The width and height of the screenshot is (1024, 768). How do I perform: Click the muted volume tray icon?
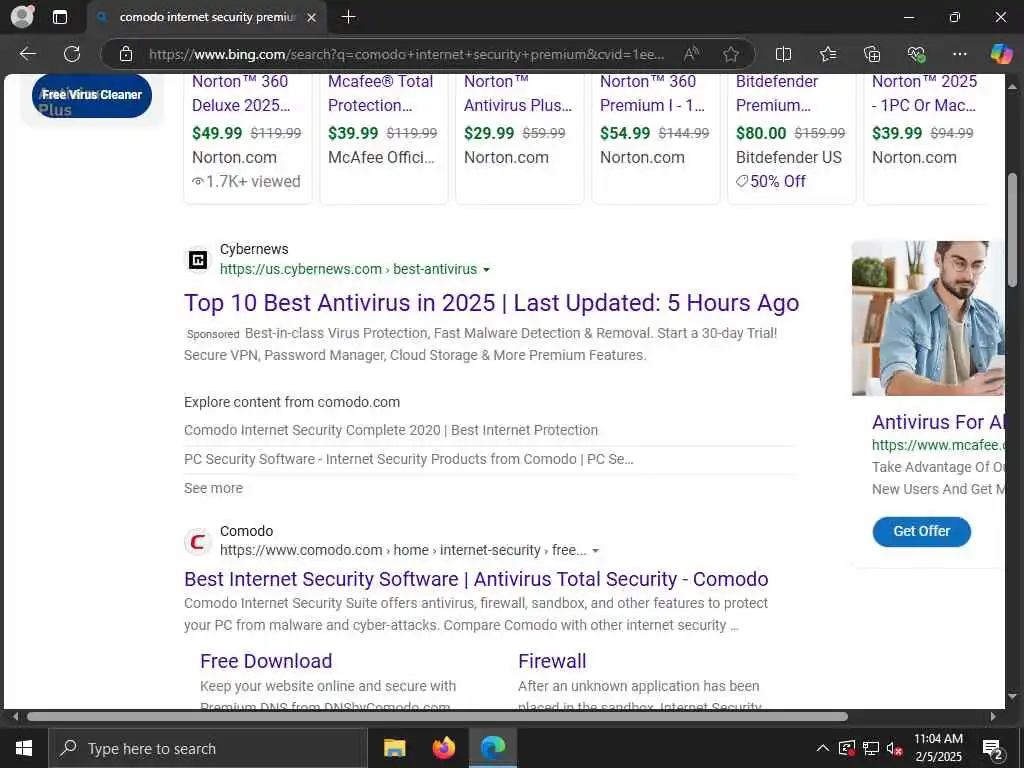(x=894, y=748)
